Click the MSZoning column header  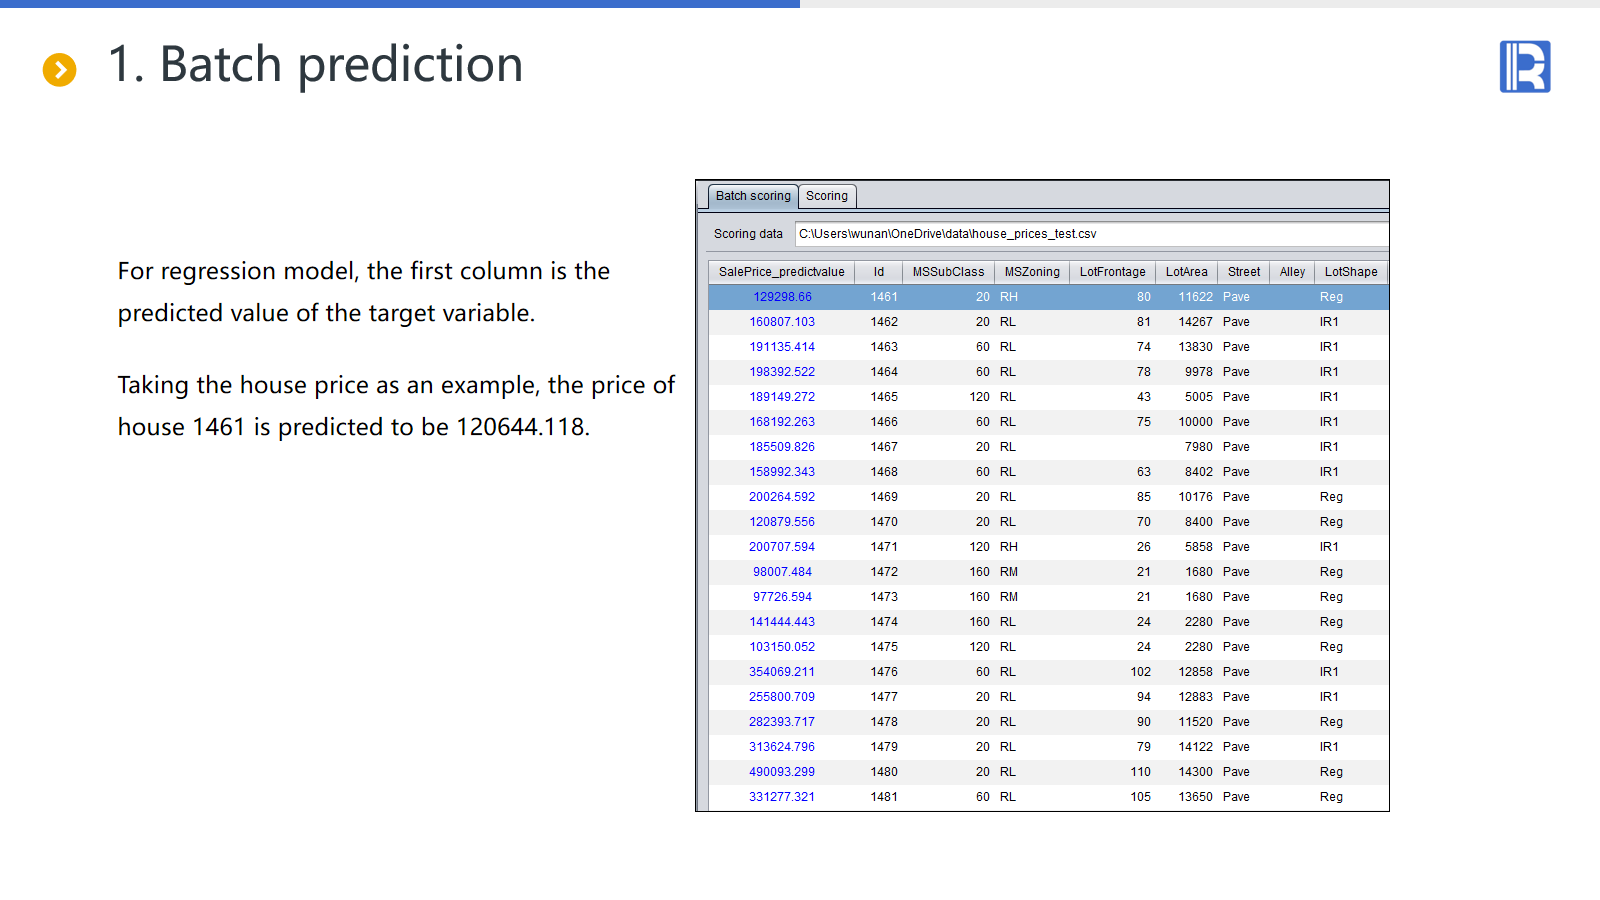(x=1032, y=272)
